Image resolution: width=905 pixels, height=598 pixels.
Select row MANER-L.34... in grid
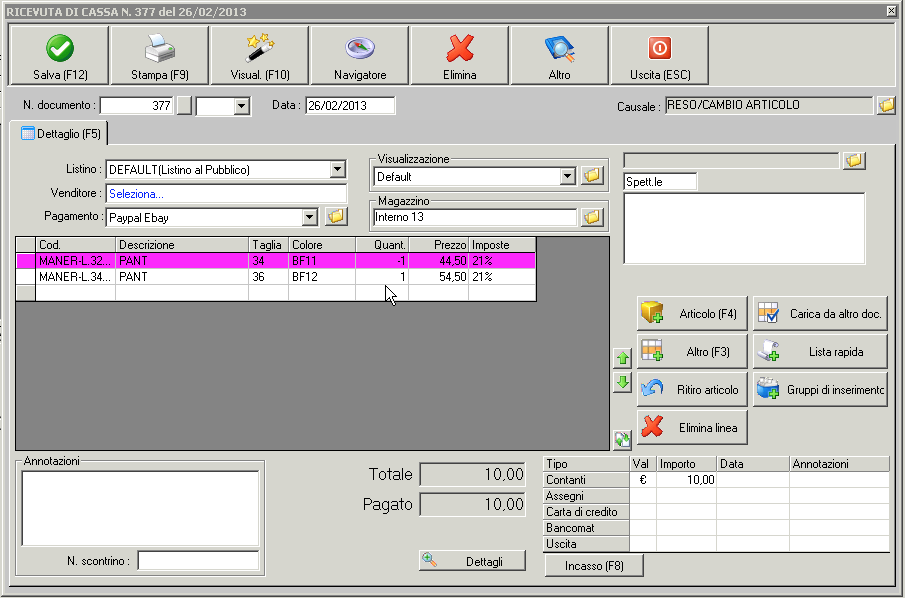click(x=276, y=277)
